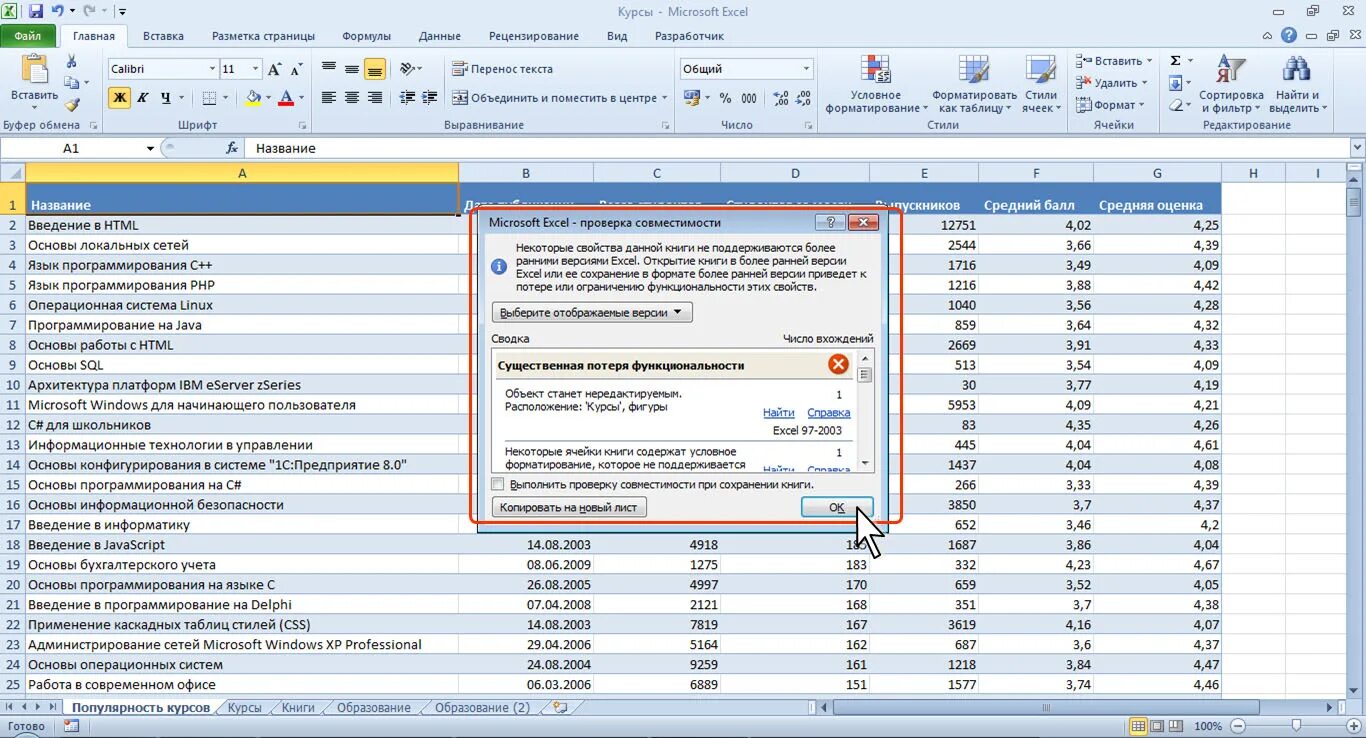1366x738 pixels.
Task: Open Условное форматирование menu
Action: (875, 85)
